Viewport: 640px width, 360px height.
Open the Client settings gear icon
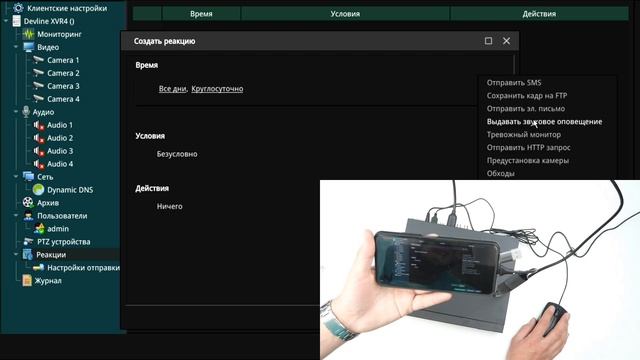(18, 8)
